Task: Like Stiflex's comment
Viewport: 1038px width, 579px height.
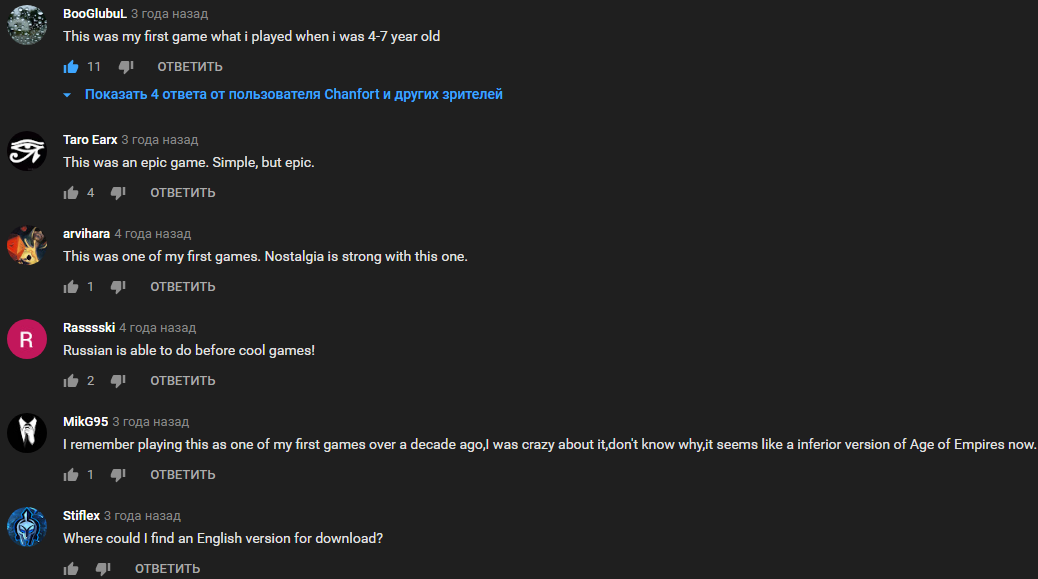Action: pos(71,569)
